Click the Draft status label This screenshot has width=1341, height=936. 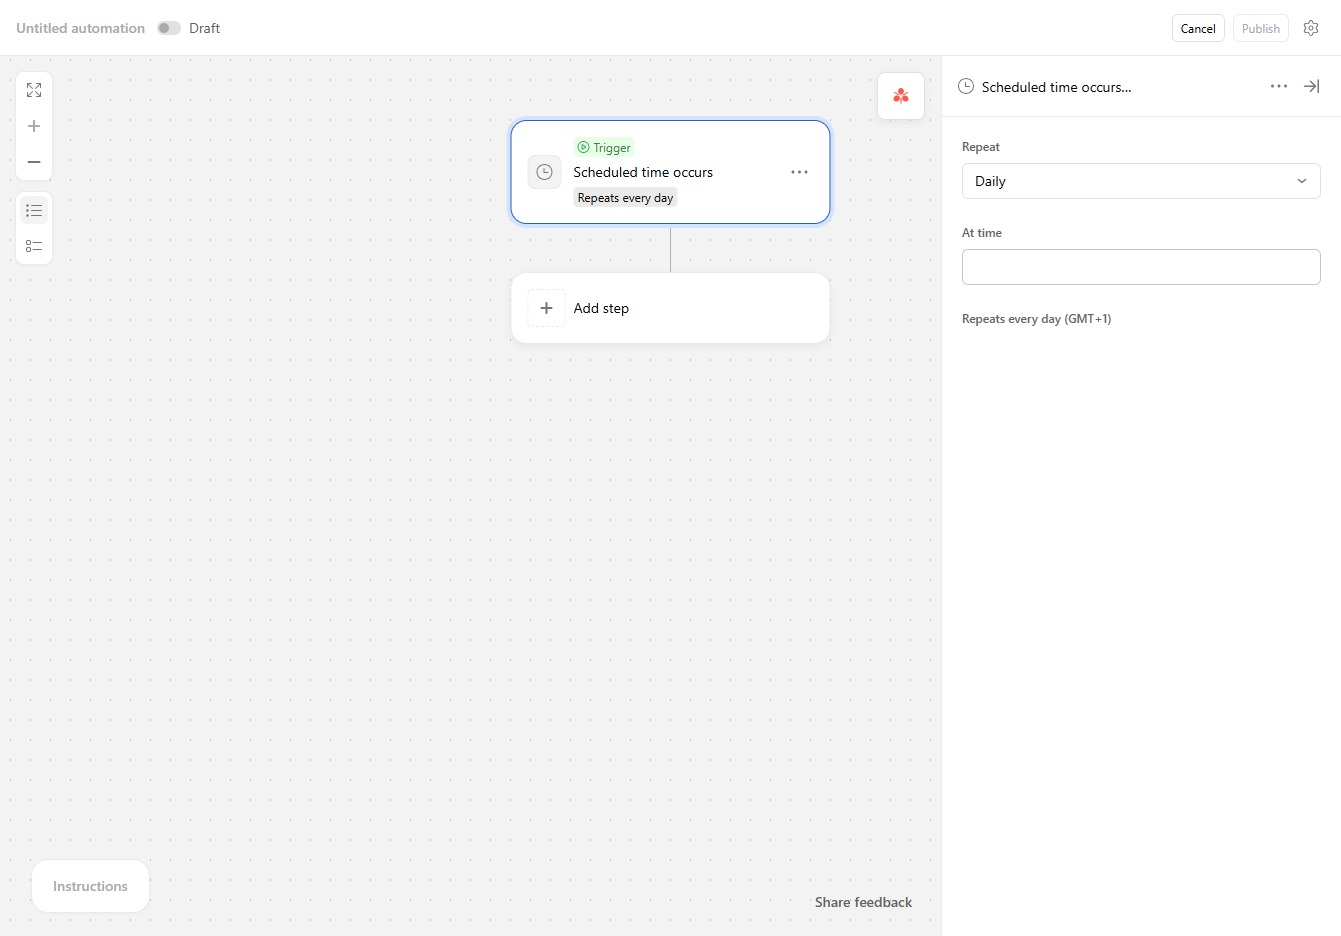click(204, 28)
